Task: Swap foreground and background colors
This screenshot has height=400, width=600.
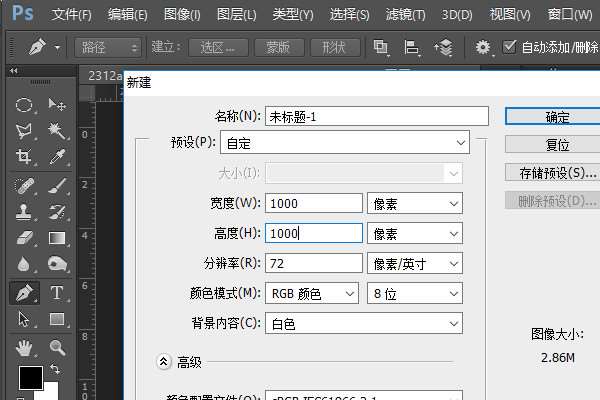Action: tap(55, 369)
